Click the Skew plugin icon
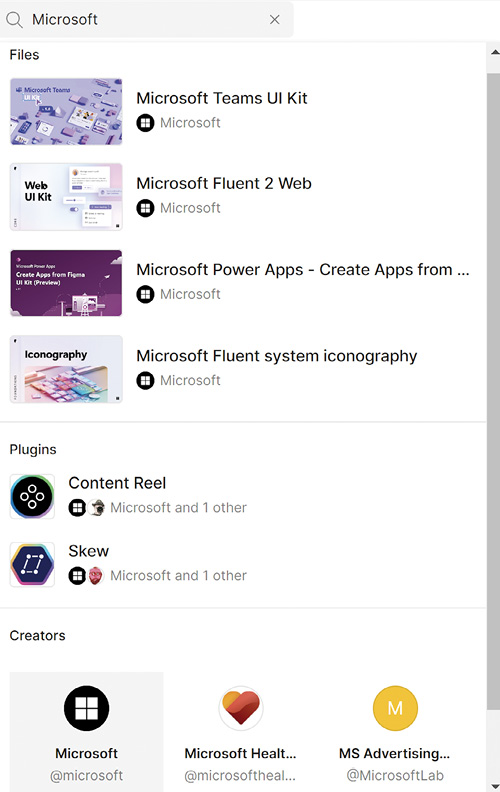This screenshot has height=792, width=500. coord(32,565)
